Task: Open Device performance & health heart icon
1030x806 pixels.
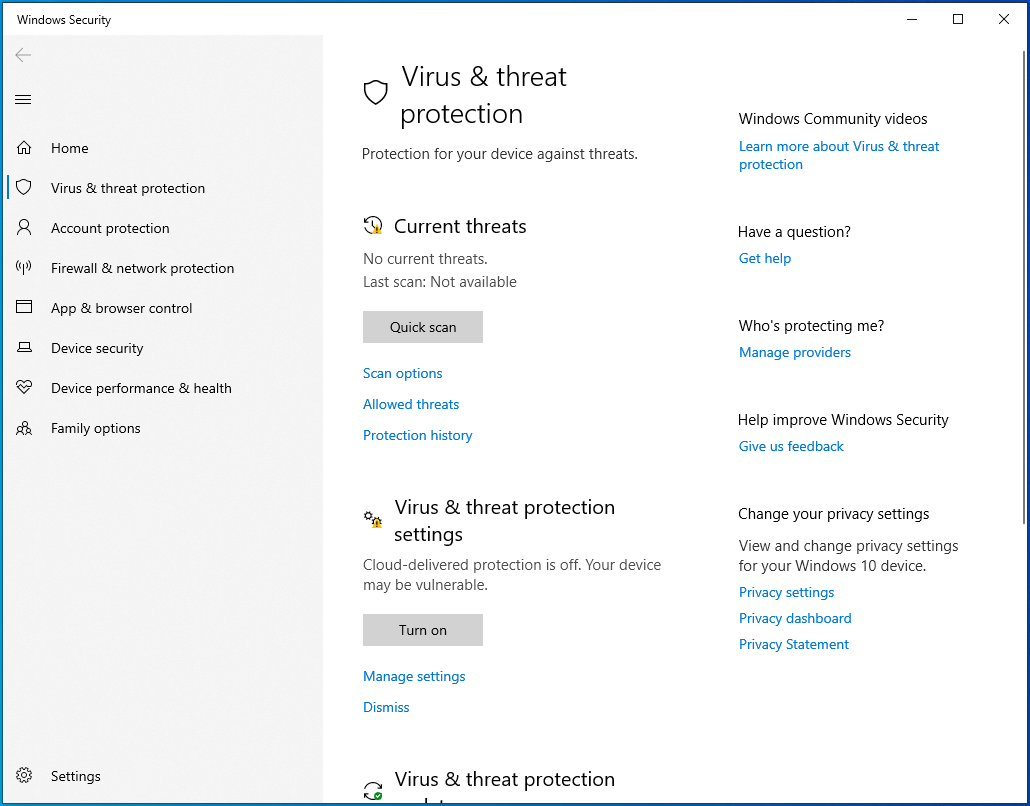Action: [x=23, y=387]
